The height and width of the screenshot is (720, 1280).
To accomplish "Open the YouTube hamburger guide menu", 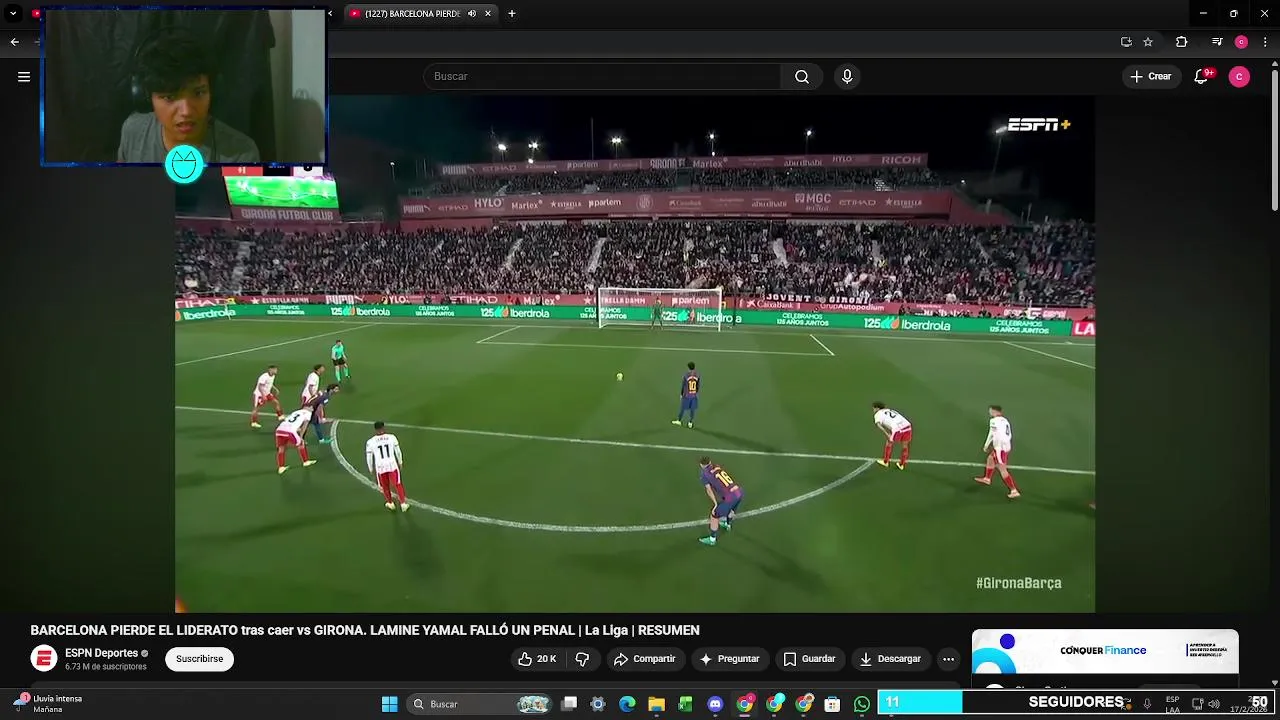I will point(24,77).
